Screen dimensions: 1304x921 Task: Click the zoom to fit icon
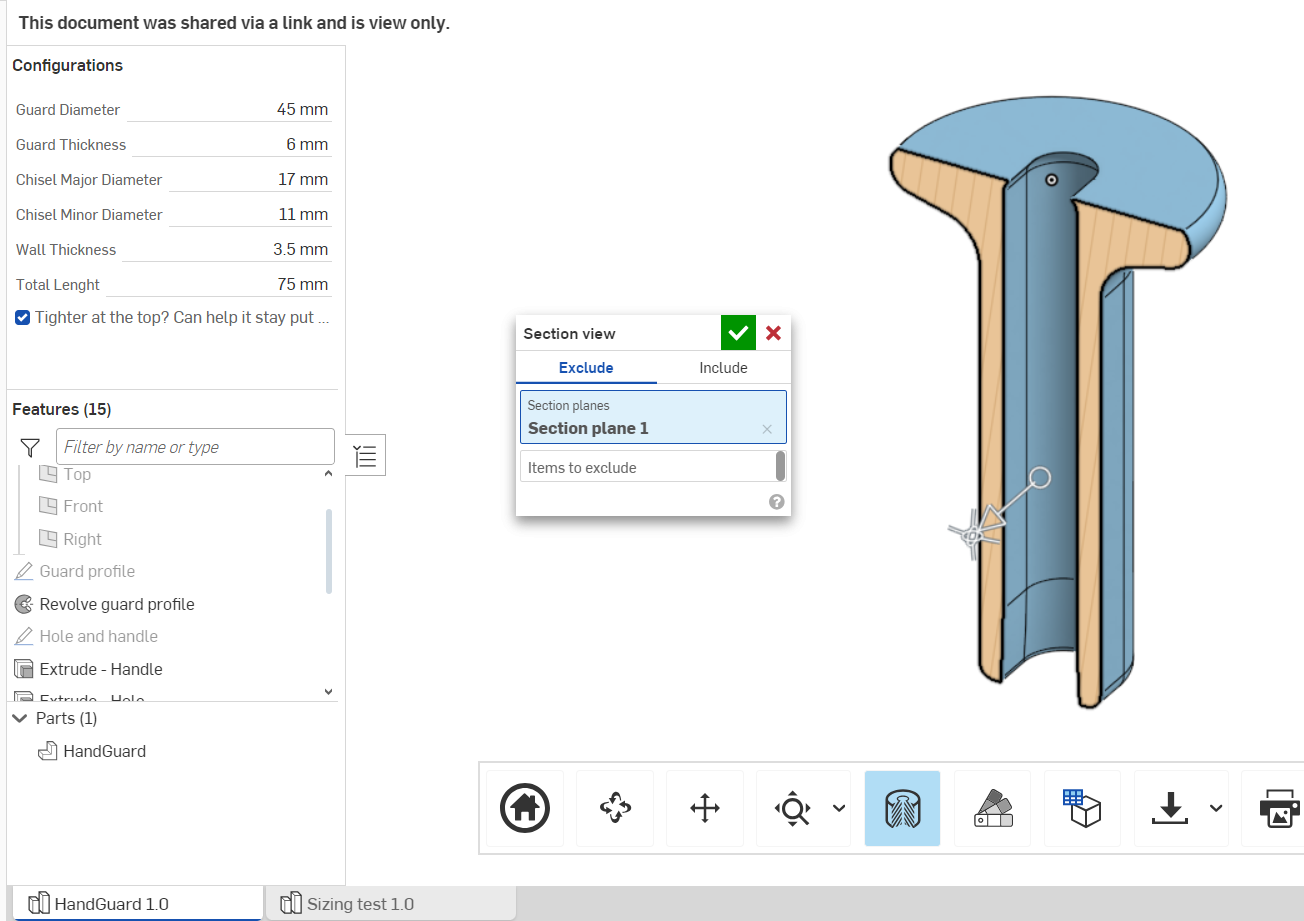793,808
